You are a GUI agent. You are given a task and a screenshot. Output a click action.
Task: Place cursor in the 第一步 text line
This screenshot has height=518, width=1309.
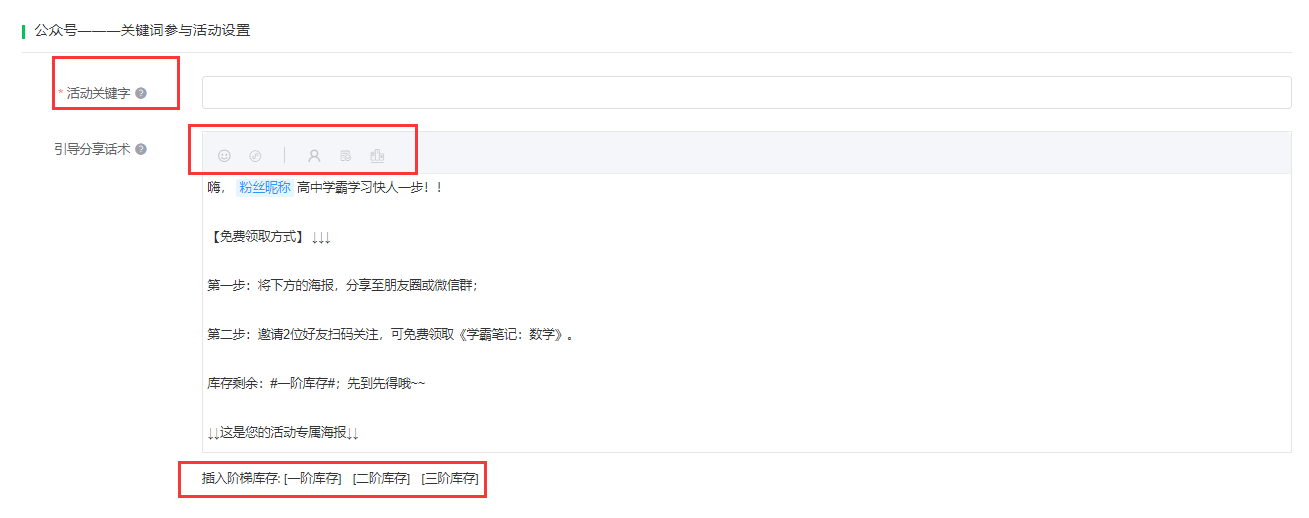(x=343, y=285)
